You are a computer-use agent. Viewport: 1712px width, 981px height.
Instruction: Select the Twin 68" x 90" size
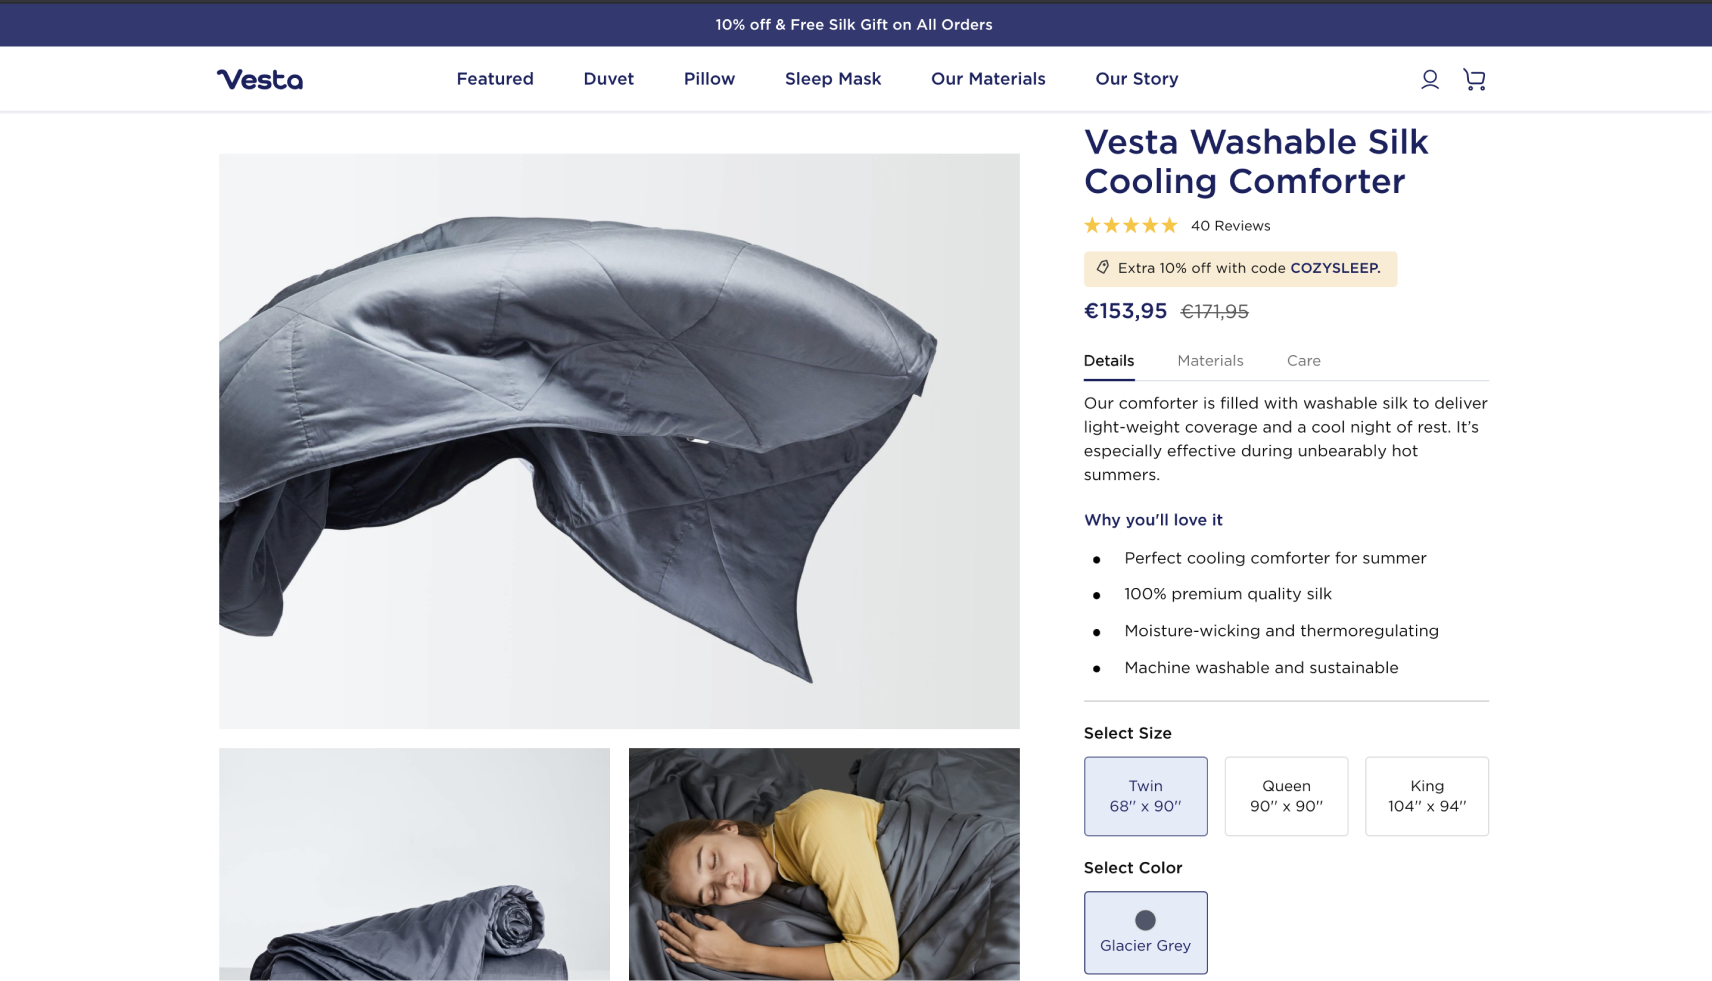pos(1145,796)
